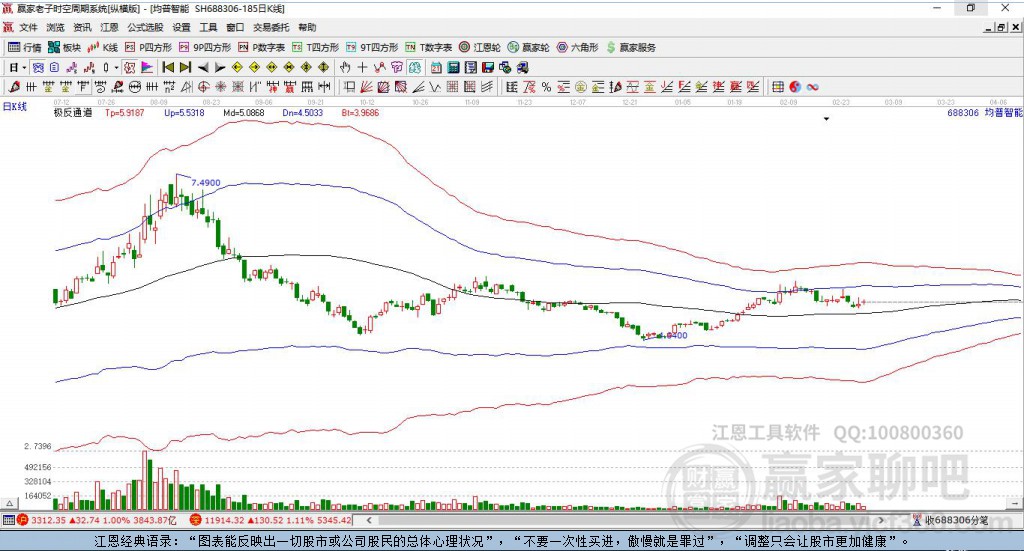Expand dropdown arrow beside candlestick style icon
Image resolution: width=1024 pixels, height=551 pixels.
pos(116,68)
